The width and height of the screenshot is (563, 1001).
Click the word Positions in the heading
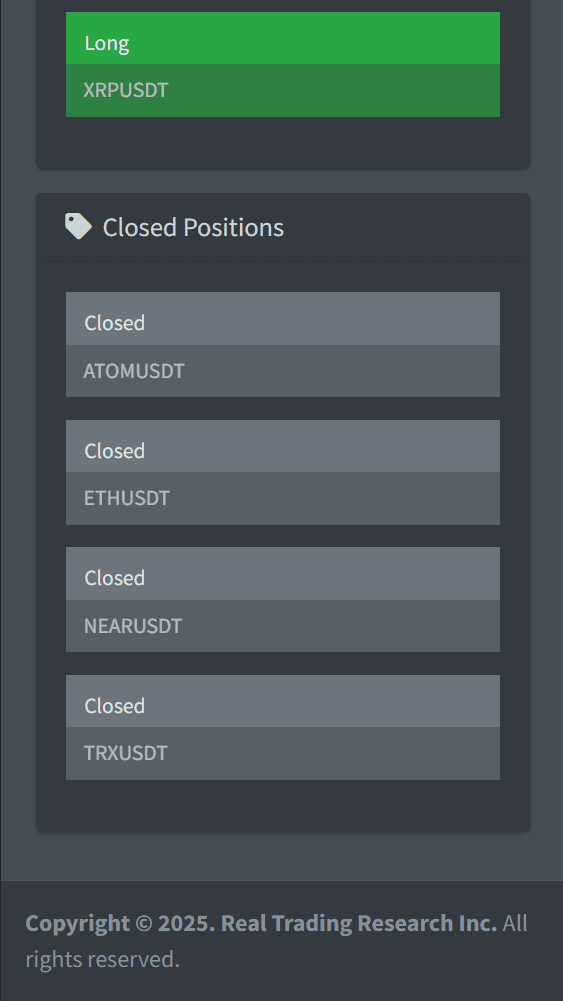(233, 227)
